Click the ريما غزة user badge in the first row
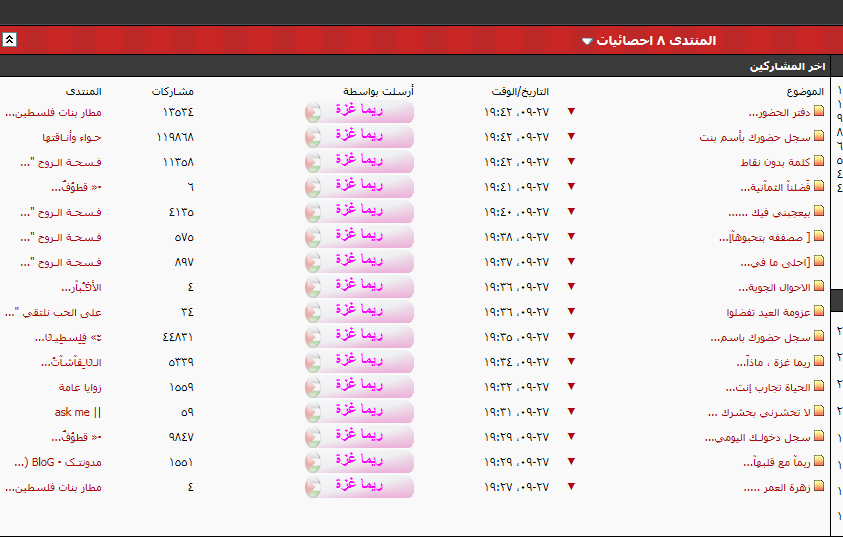The image size is (843, 537). pos(359,112)
